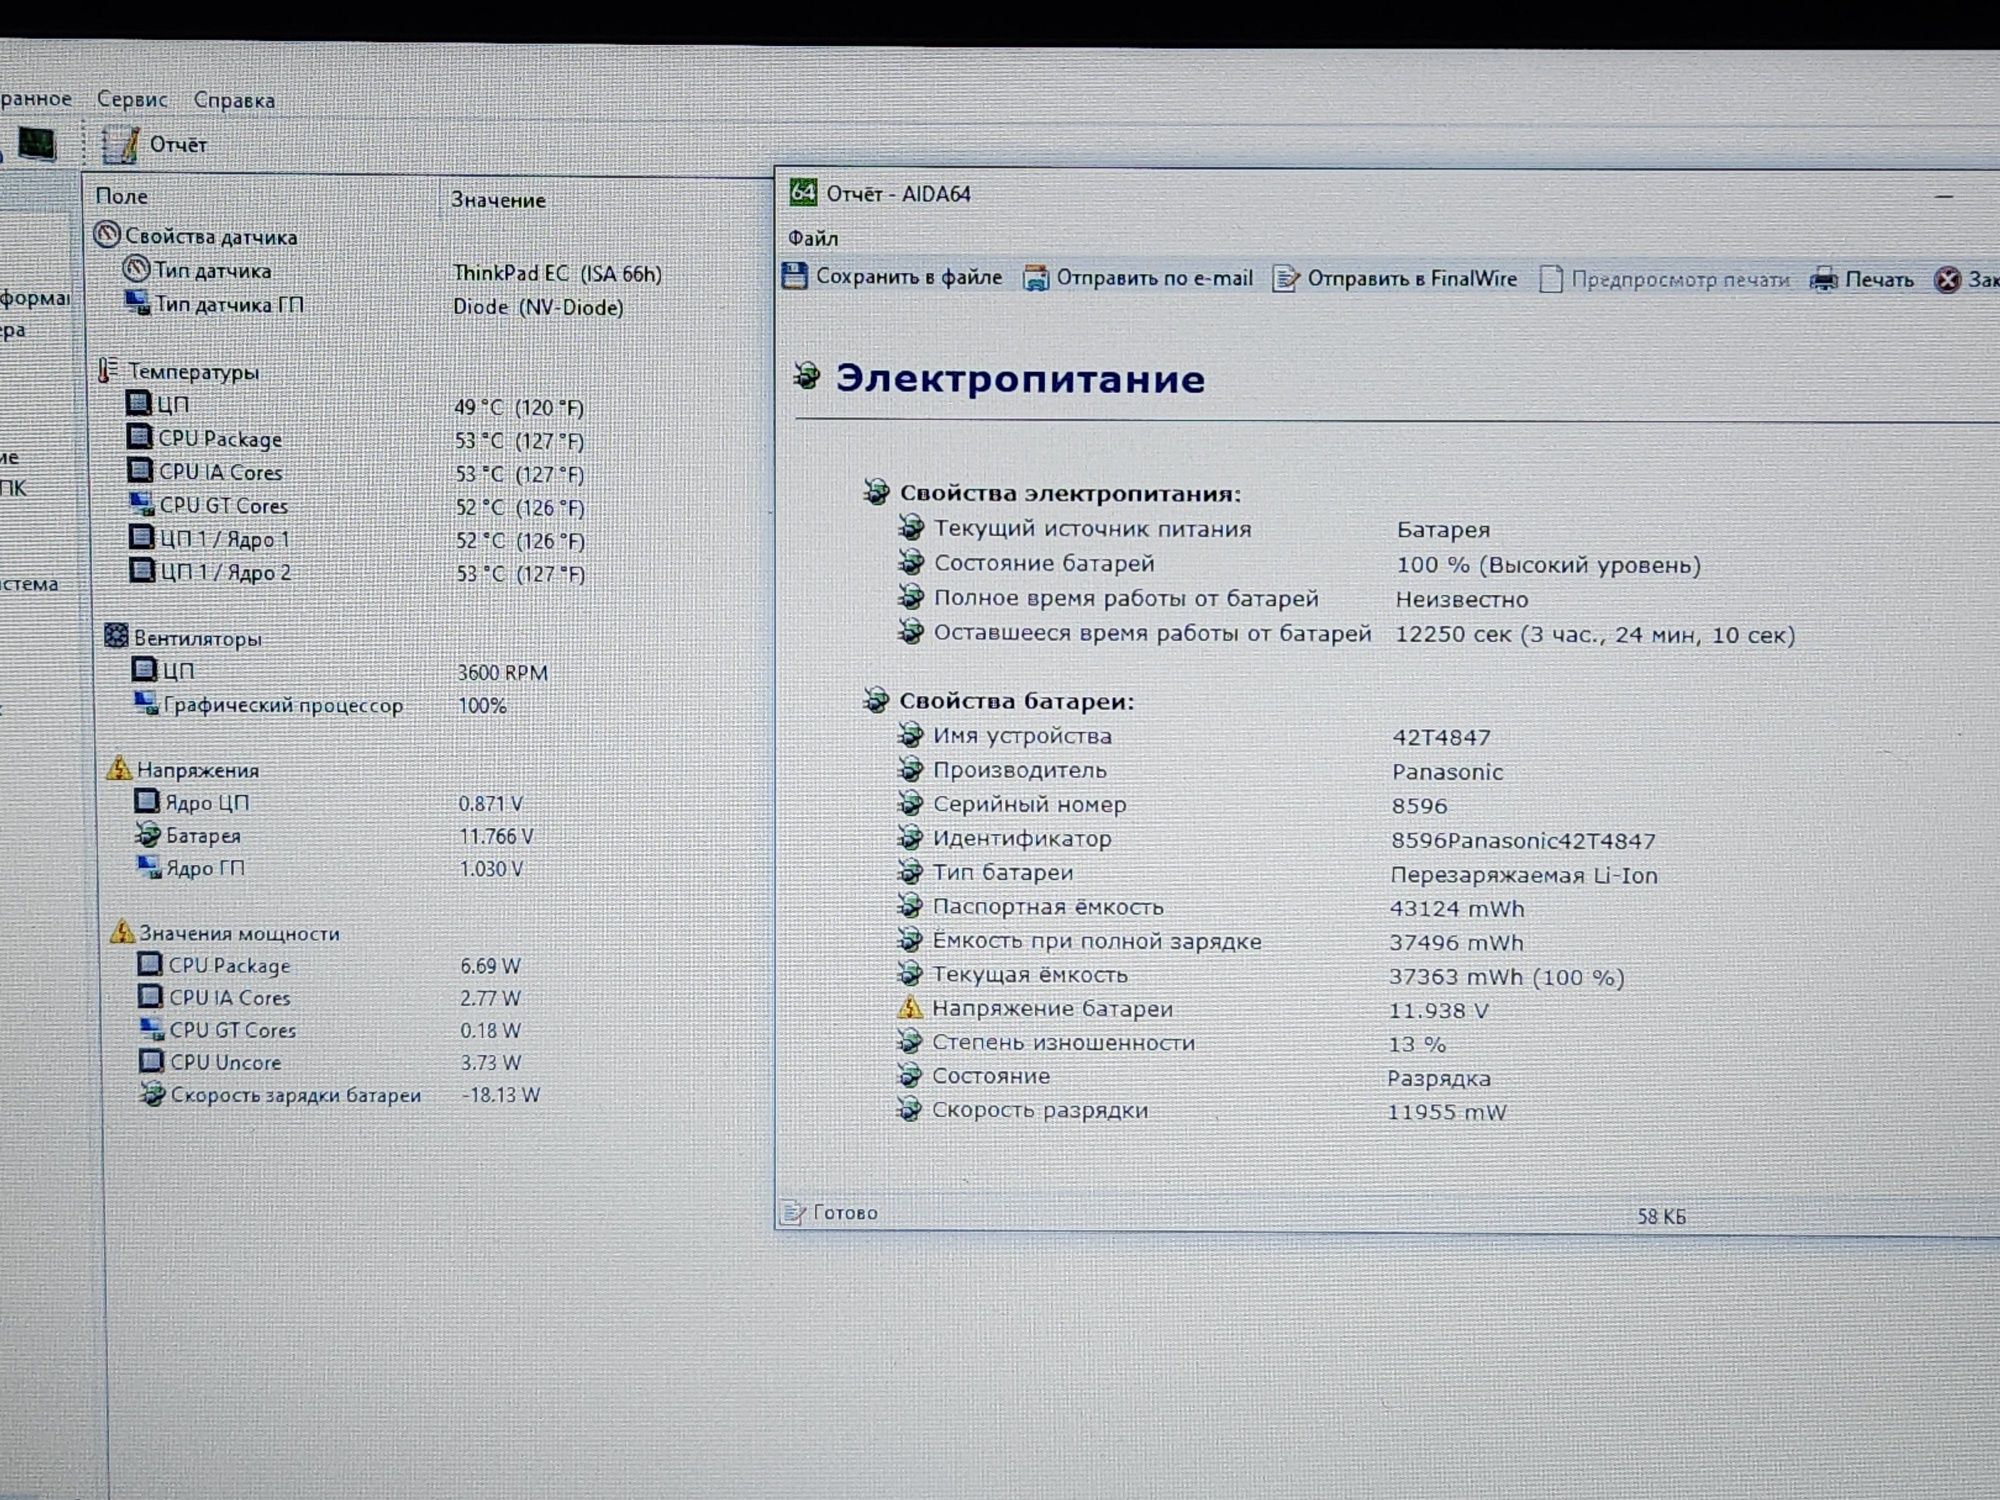Click the plug icon beside Электропитание heading
The image size is (2000, 1500).
807,377
